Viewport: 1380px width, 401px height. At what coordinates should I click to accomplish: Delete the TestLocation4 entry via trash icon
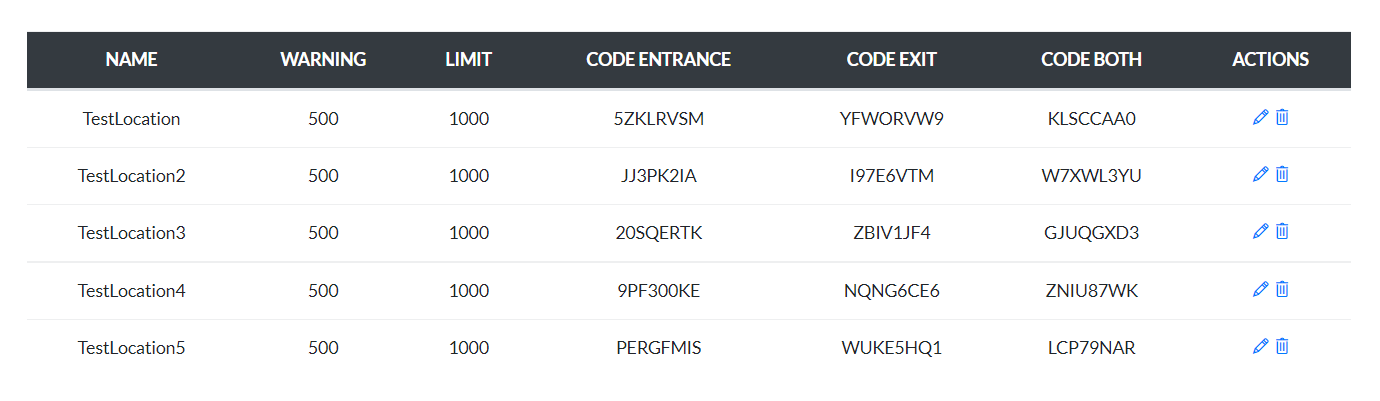coord(1282,290)
